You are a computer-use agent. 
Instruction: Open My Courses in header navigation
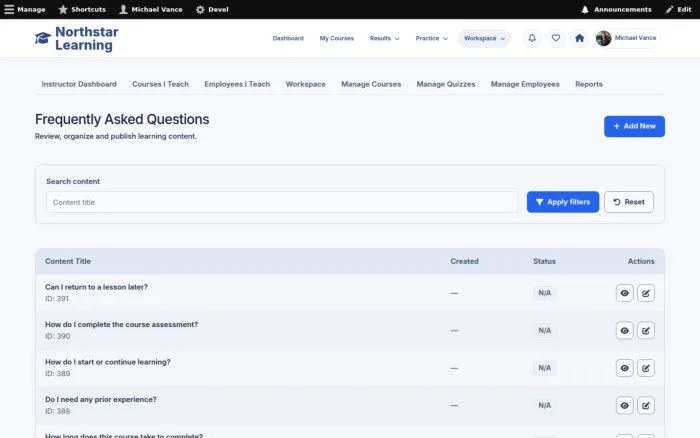pyautogui.click(x=337, y=38)
